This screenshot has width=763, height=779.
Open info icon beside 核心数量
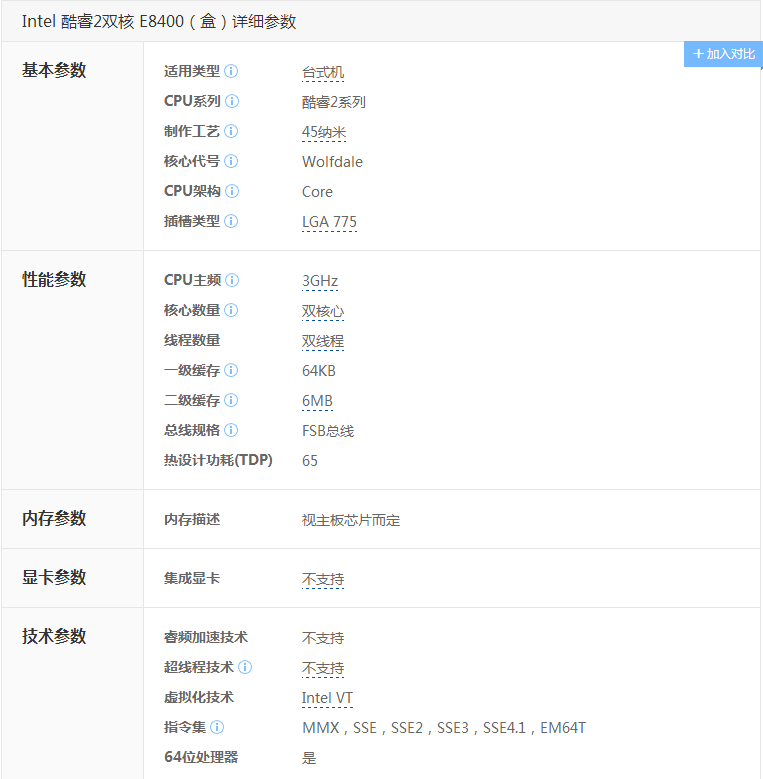pos(231,310)
